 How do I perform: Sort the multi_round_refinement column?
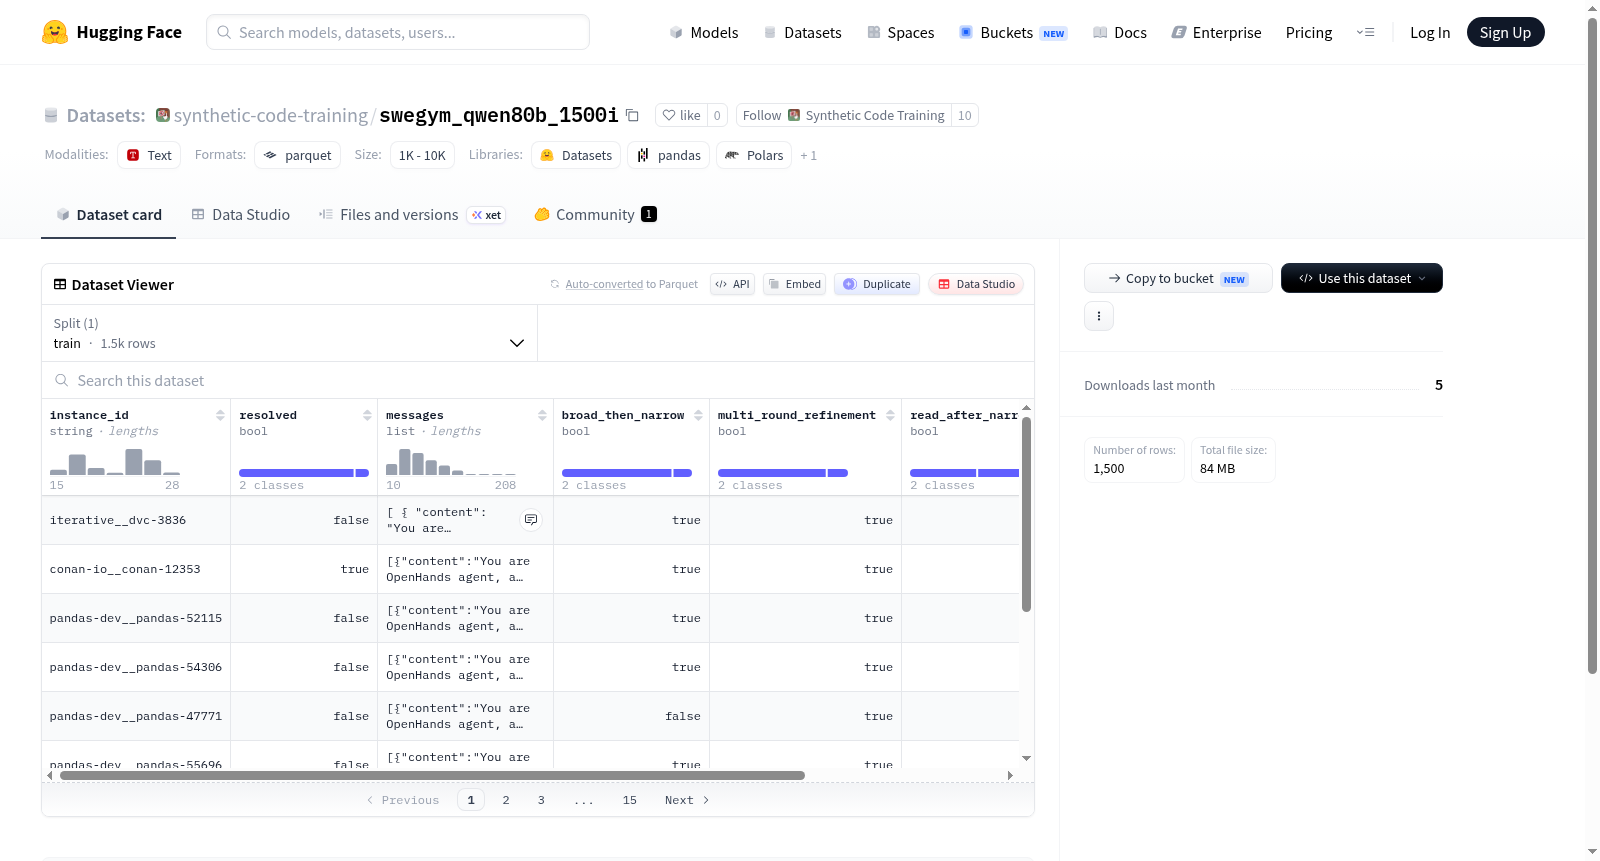coord(890,415)
